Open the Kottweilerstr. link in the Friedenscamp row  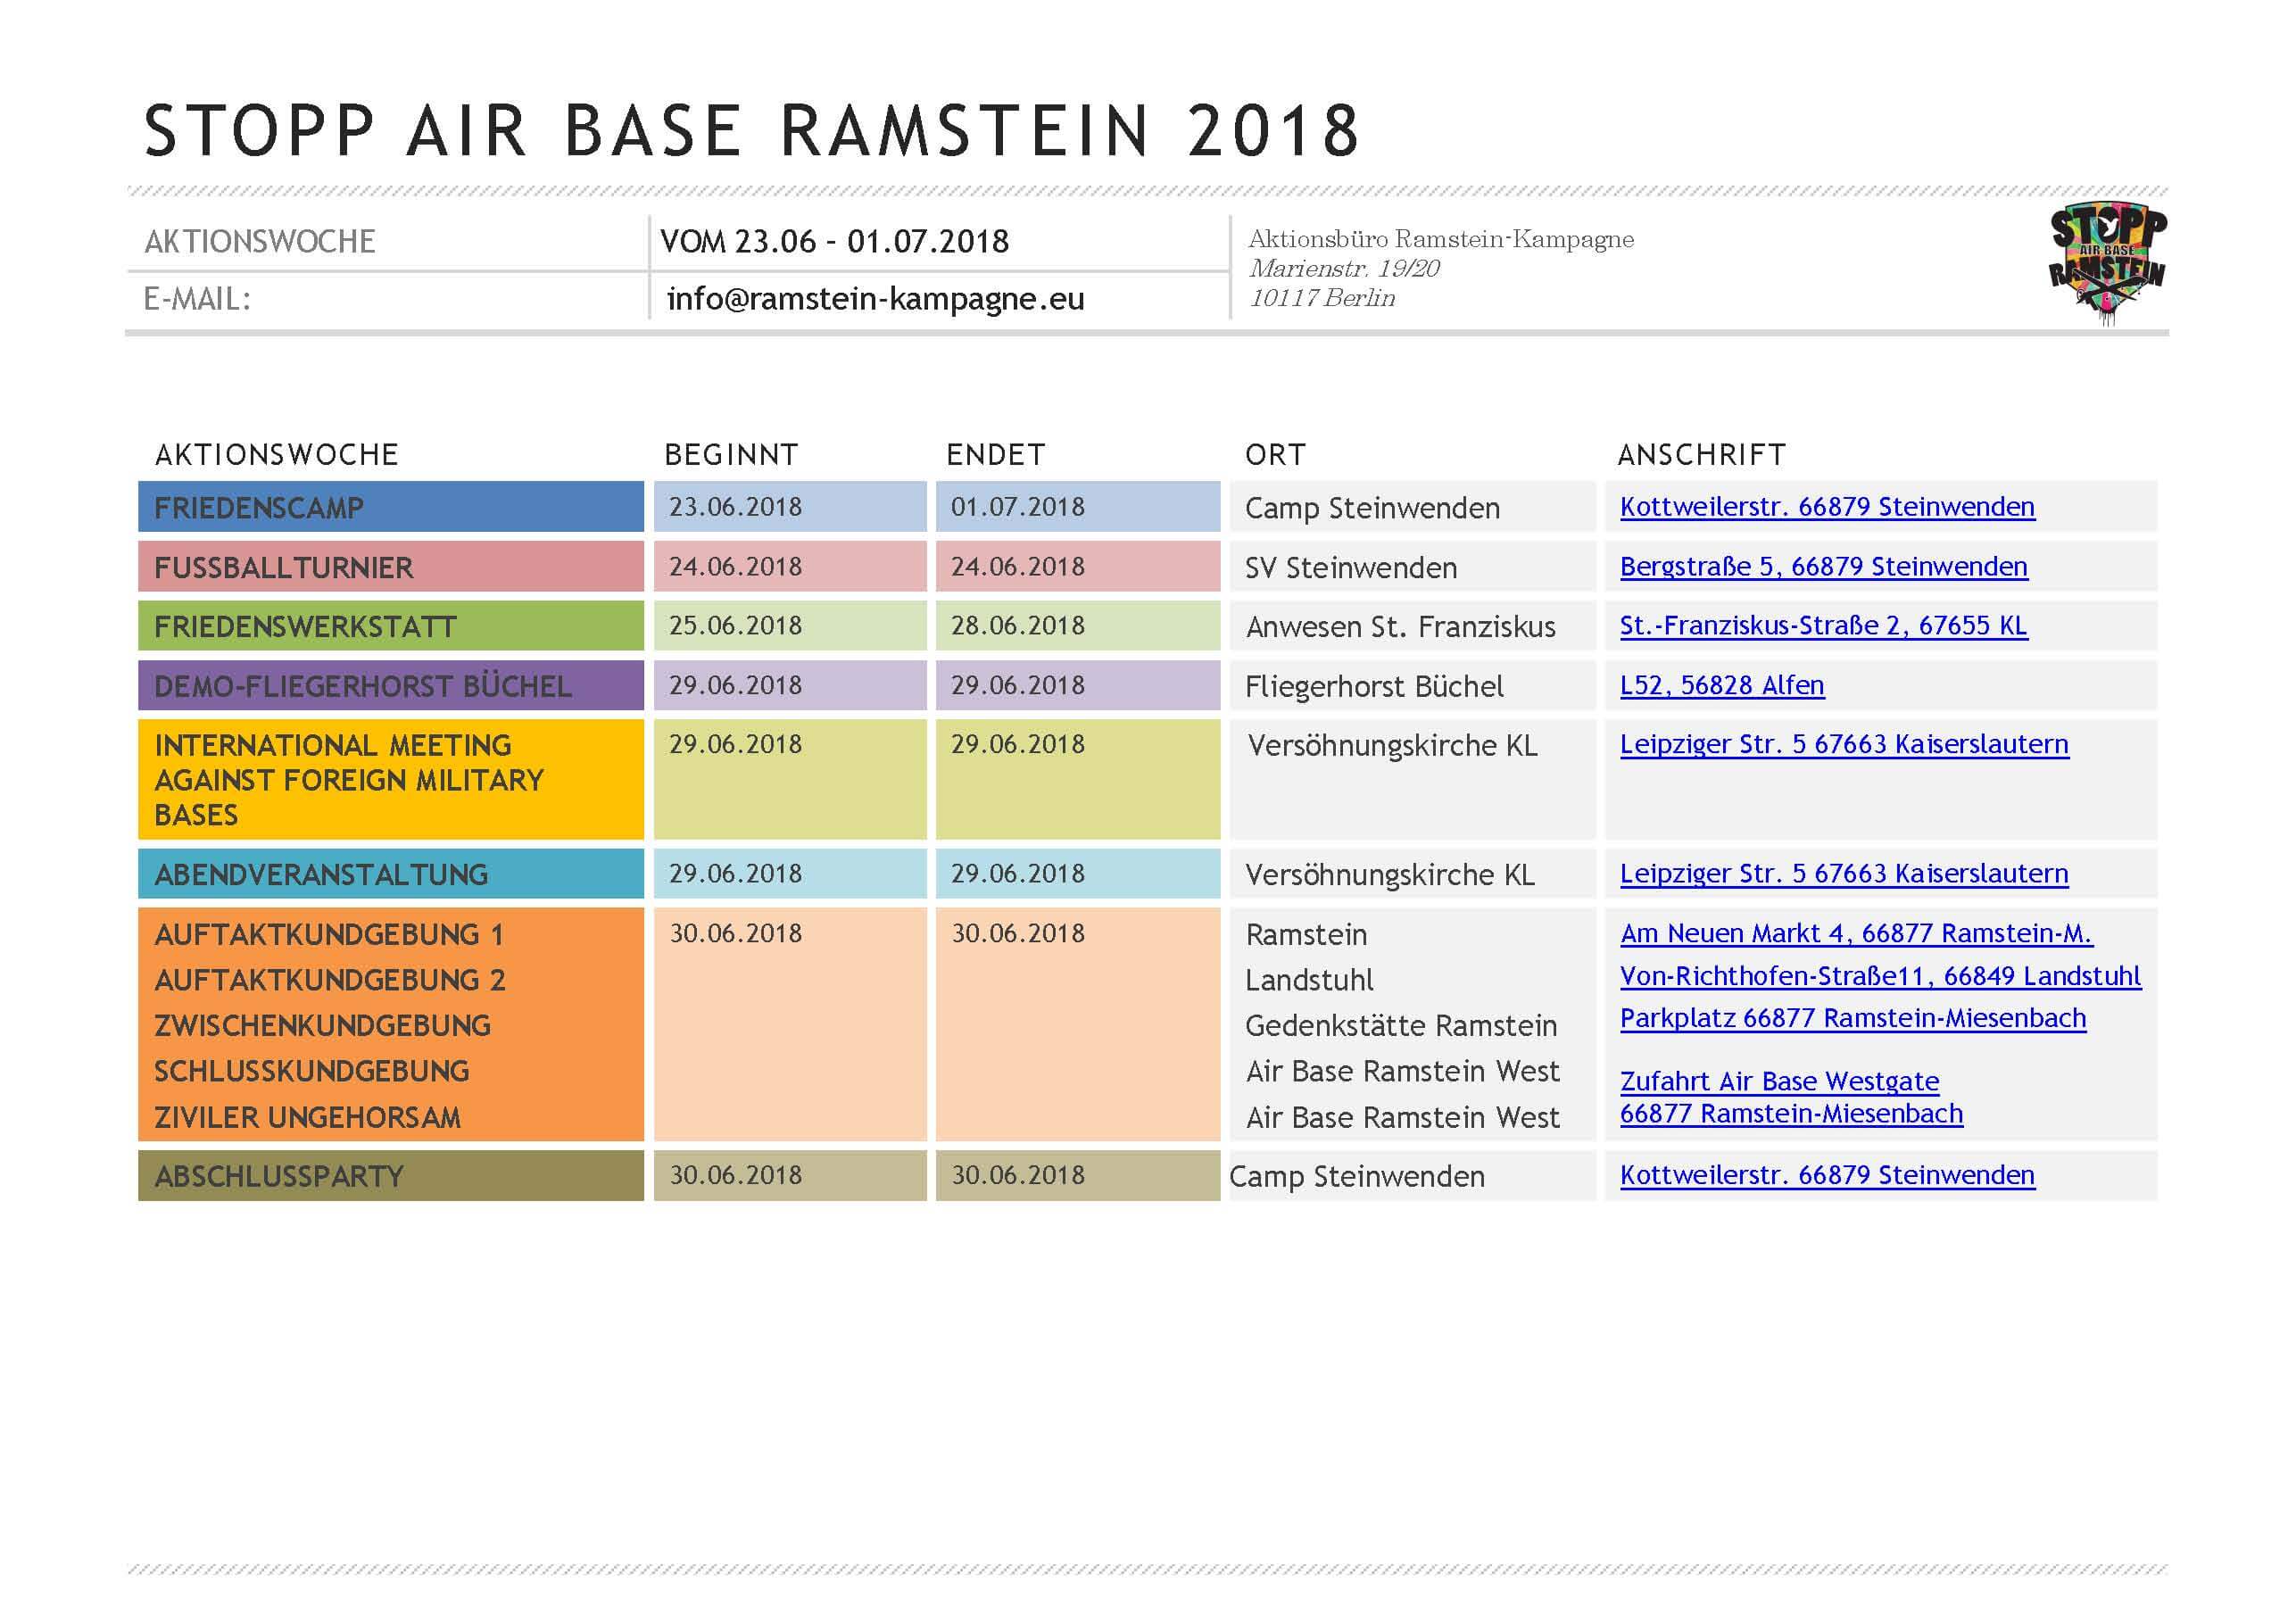pos(1827,507)
